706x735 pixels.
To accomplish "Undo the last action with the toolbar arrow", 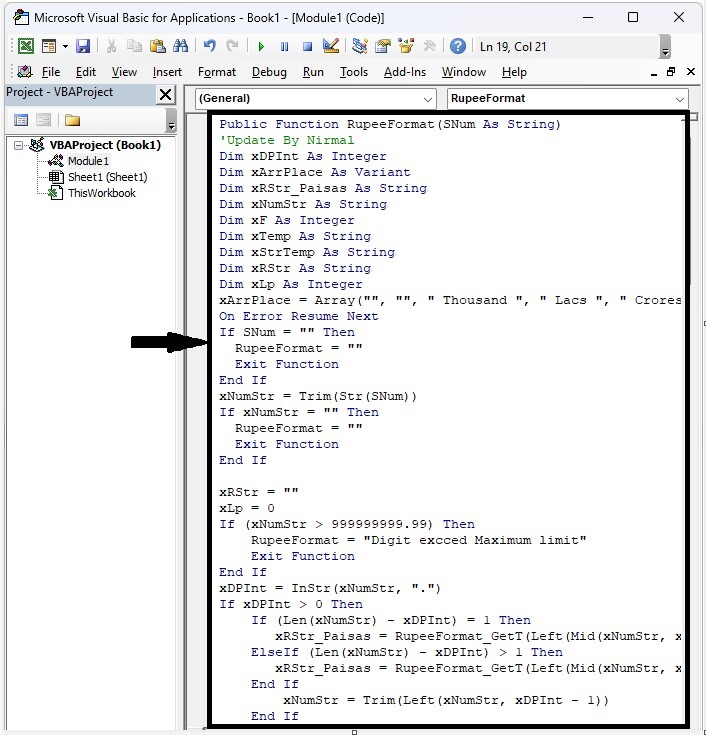I will (210, 46).
